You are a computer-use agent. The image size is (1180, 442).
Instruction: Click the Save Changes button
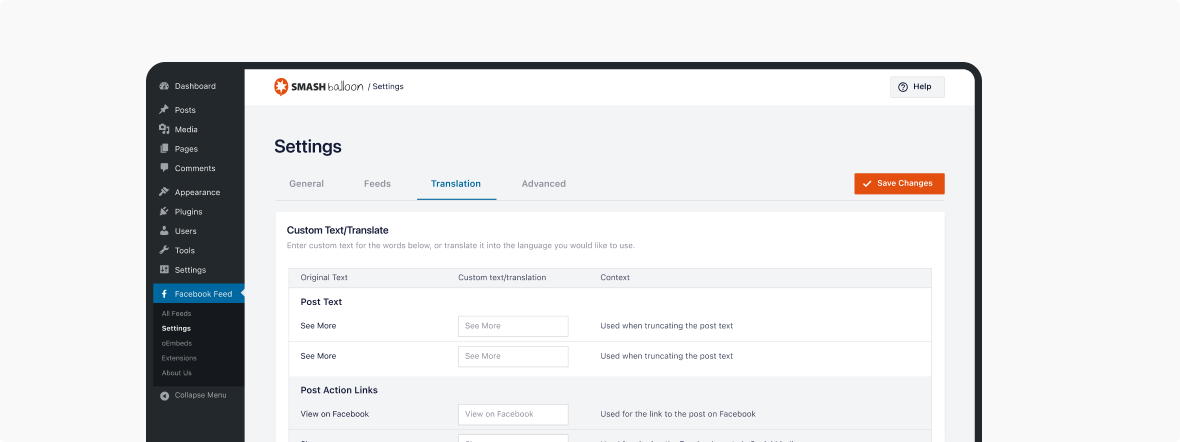(899, 184)
